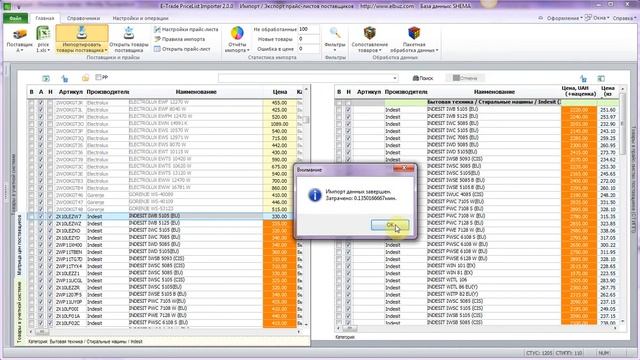Tick column B checkbox for ELECTROLUX EWF 12270 W

pos(31,103)
